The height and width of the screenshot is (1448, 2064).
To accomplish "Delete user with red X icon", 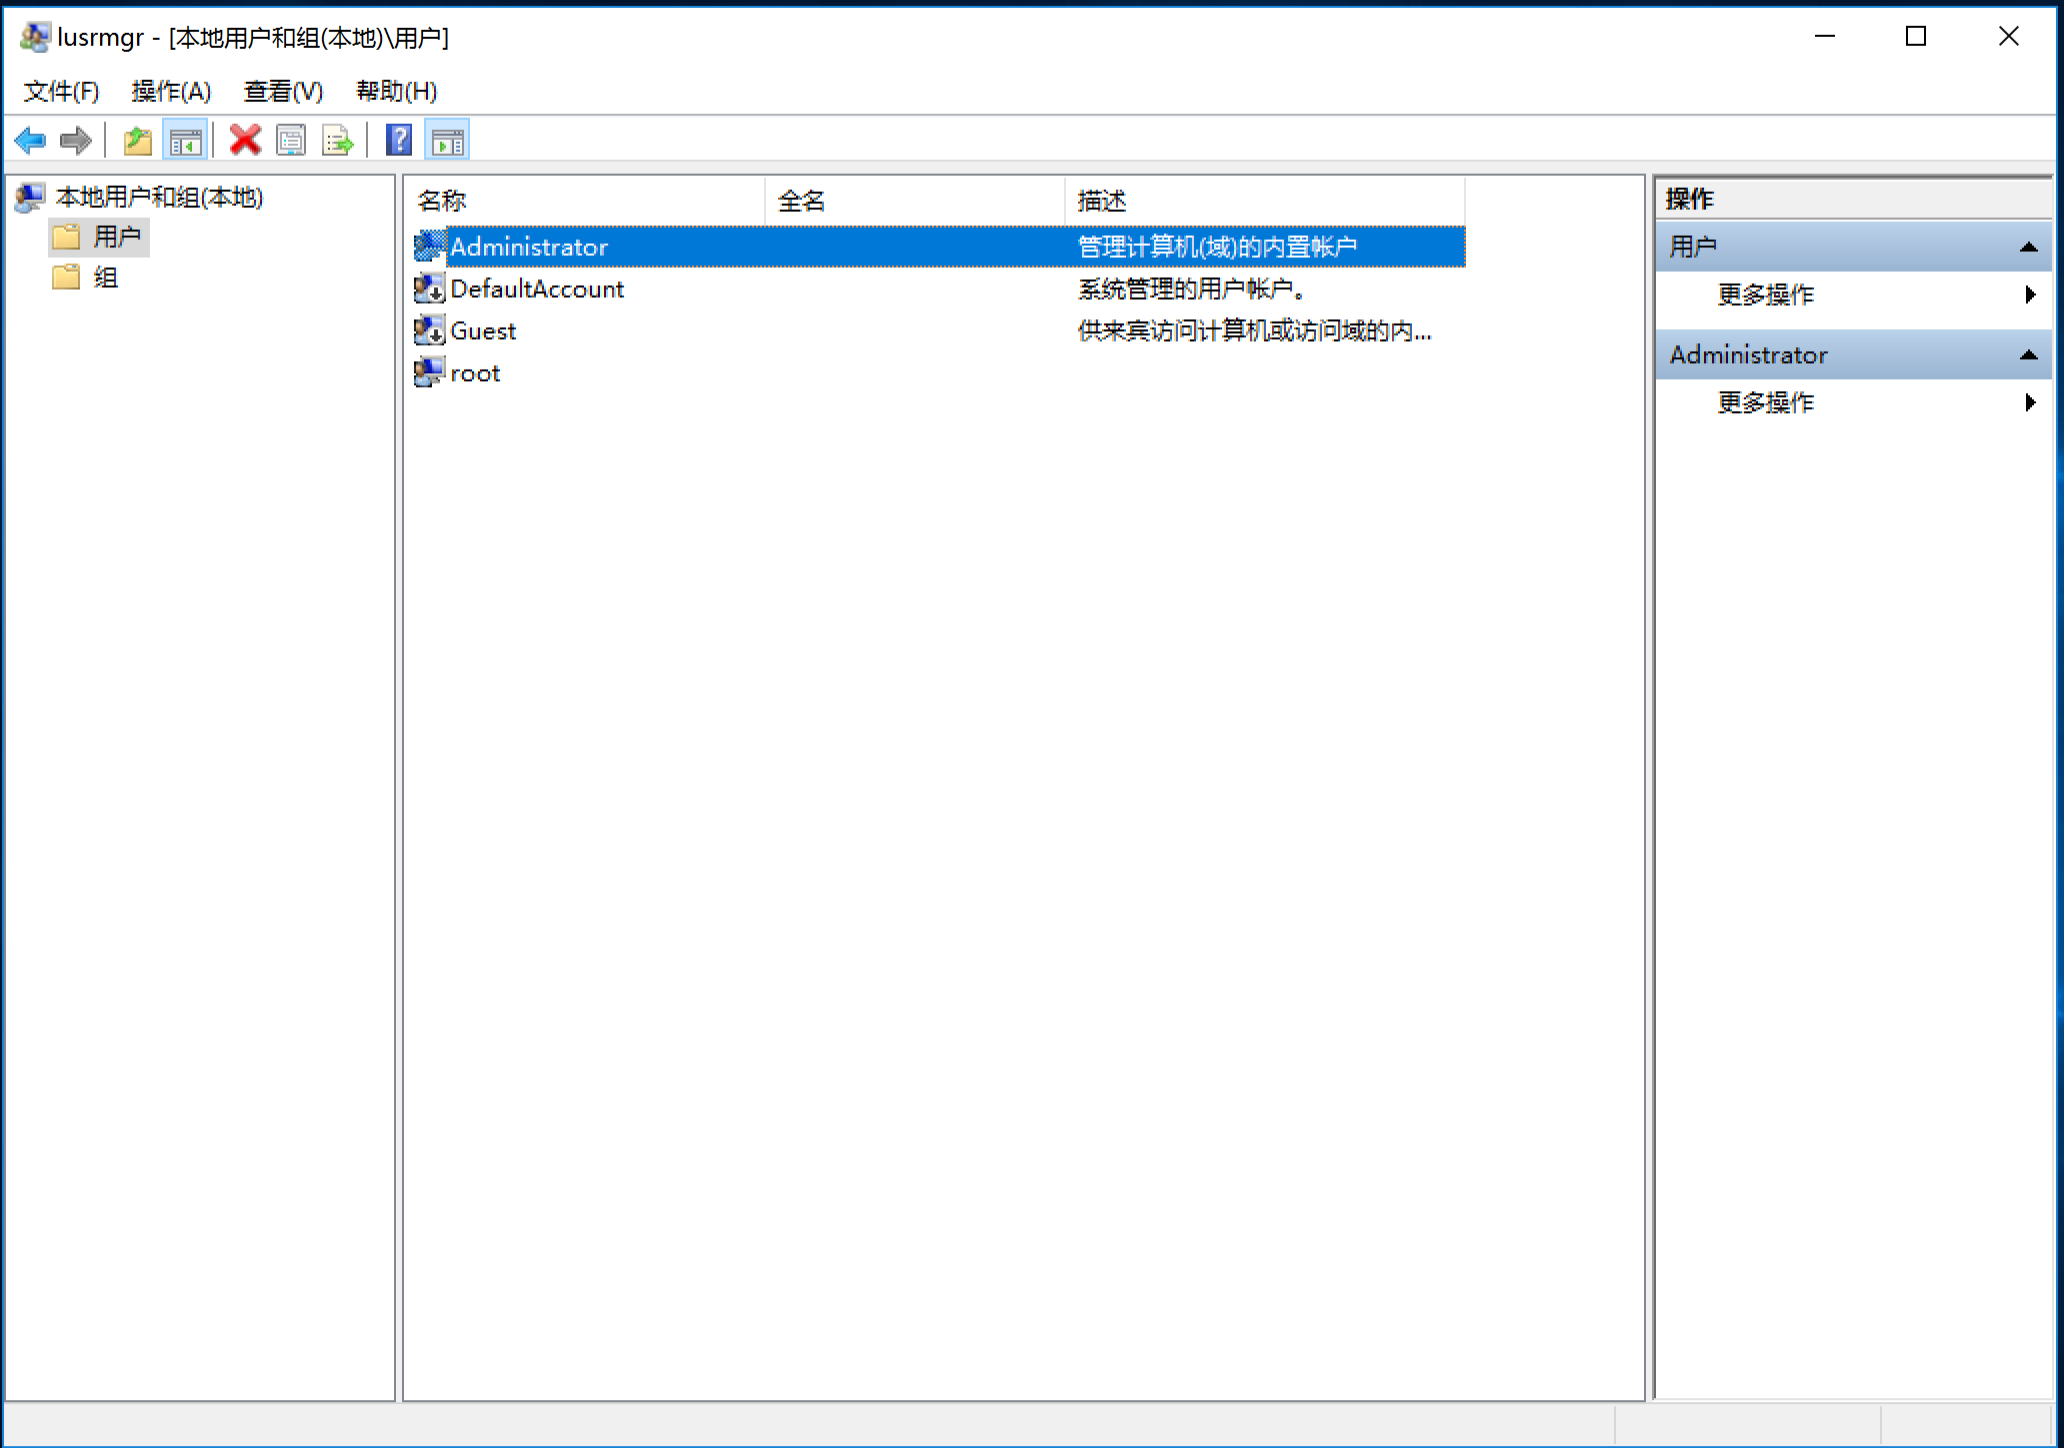I will (245, 141).
